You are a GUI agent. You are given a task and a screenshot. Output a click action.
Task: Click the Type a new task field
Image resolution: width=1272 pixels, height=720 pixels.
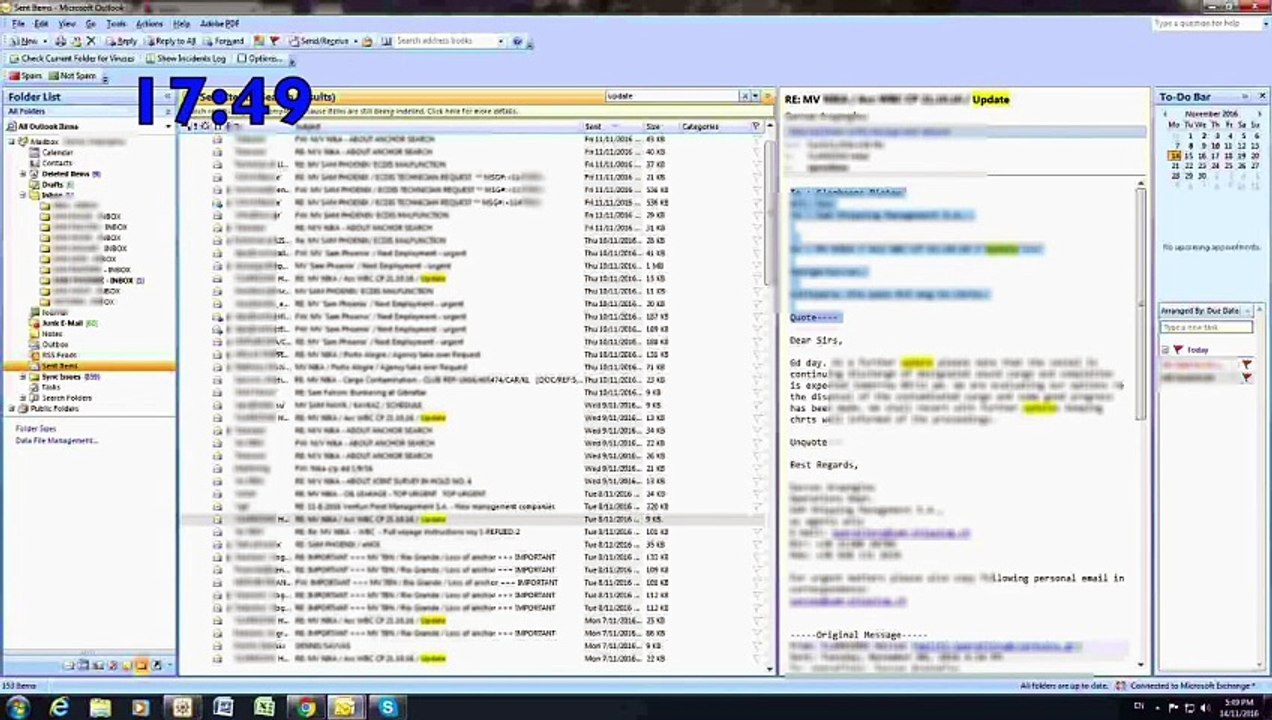(1206, 327)
